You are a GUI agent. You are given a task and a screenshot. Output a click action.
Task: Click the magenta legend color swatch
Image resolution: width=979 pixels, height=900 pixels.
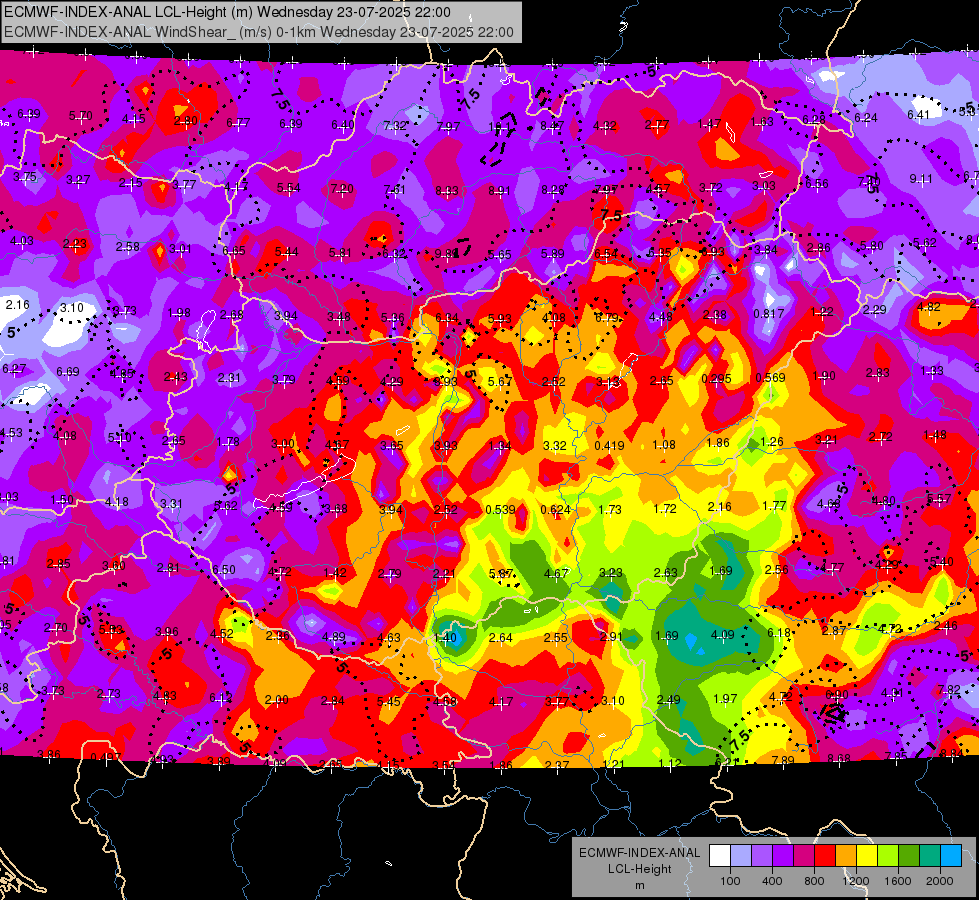pyautogui.click(x=804, y=855)
